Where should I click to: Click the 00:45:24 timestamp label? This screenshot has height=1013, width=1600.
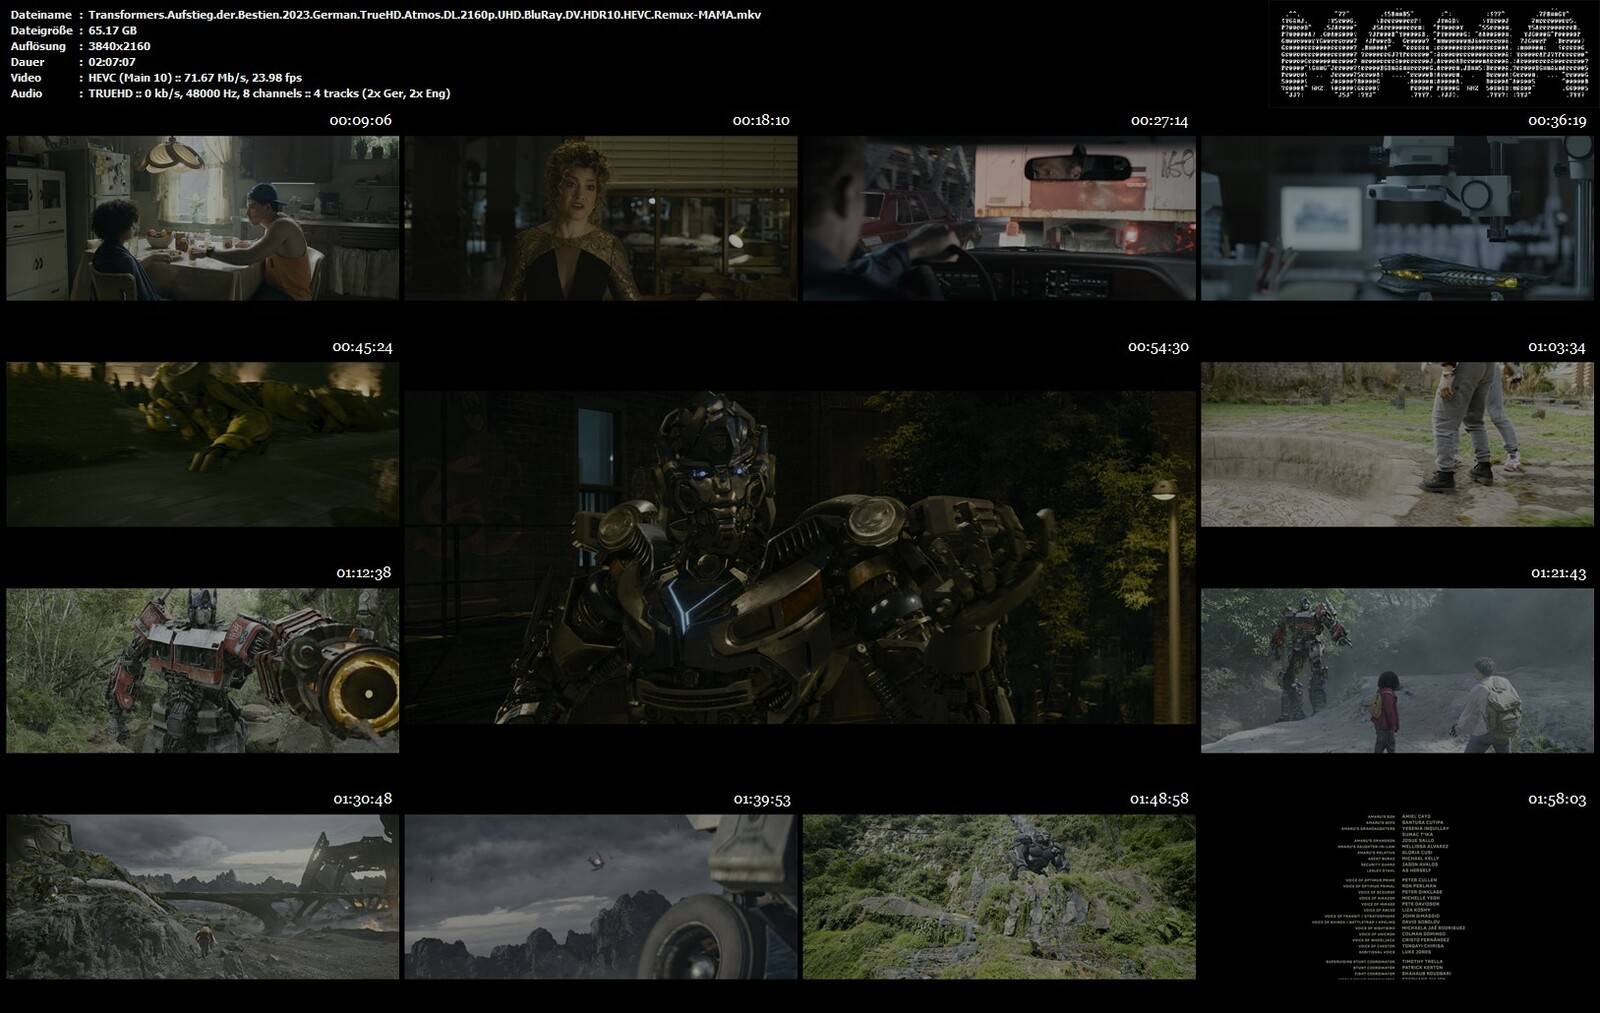click(363, 347)
